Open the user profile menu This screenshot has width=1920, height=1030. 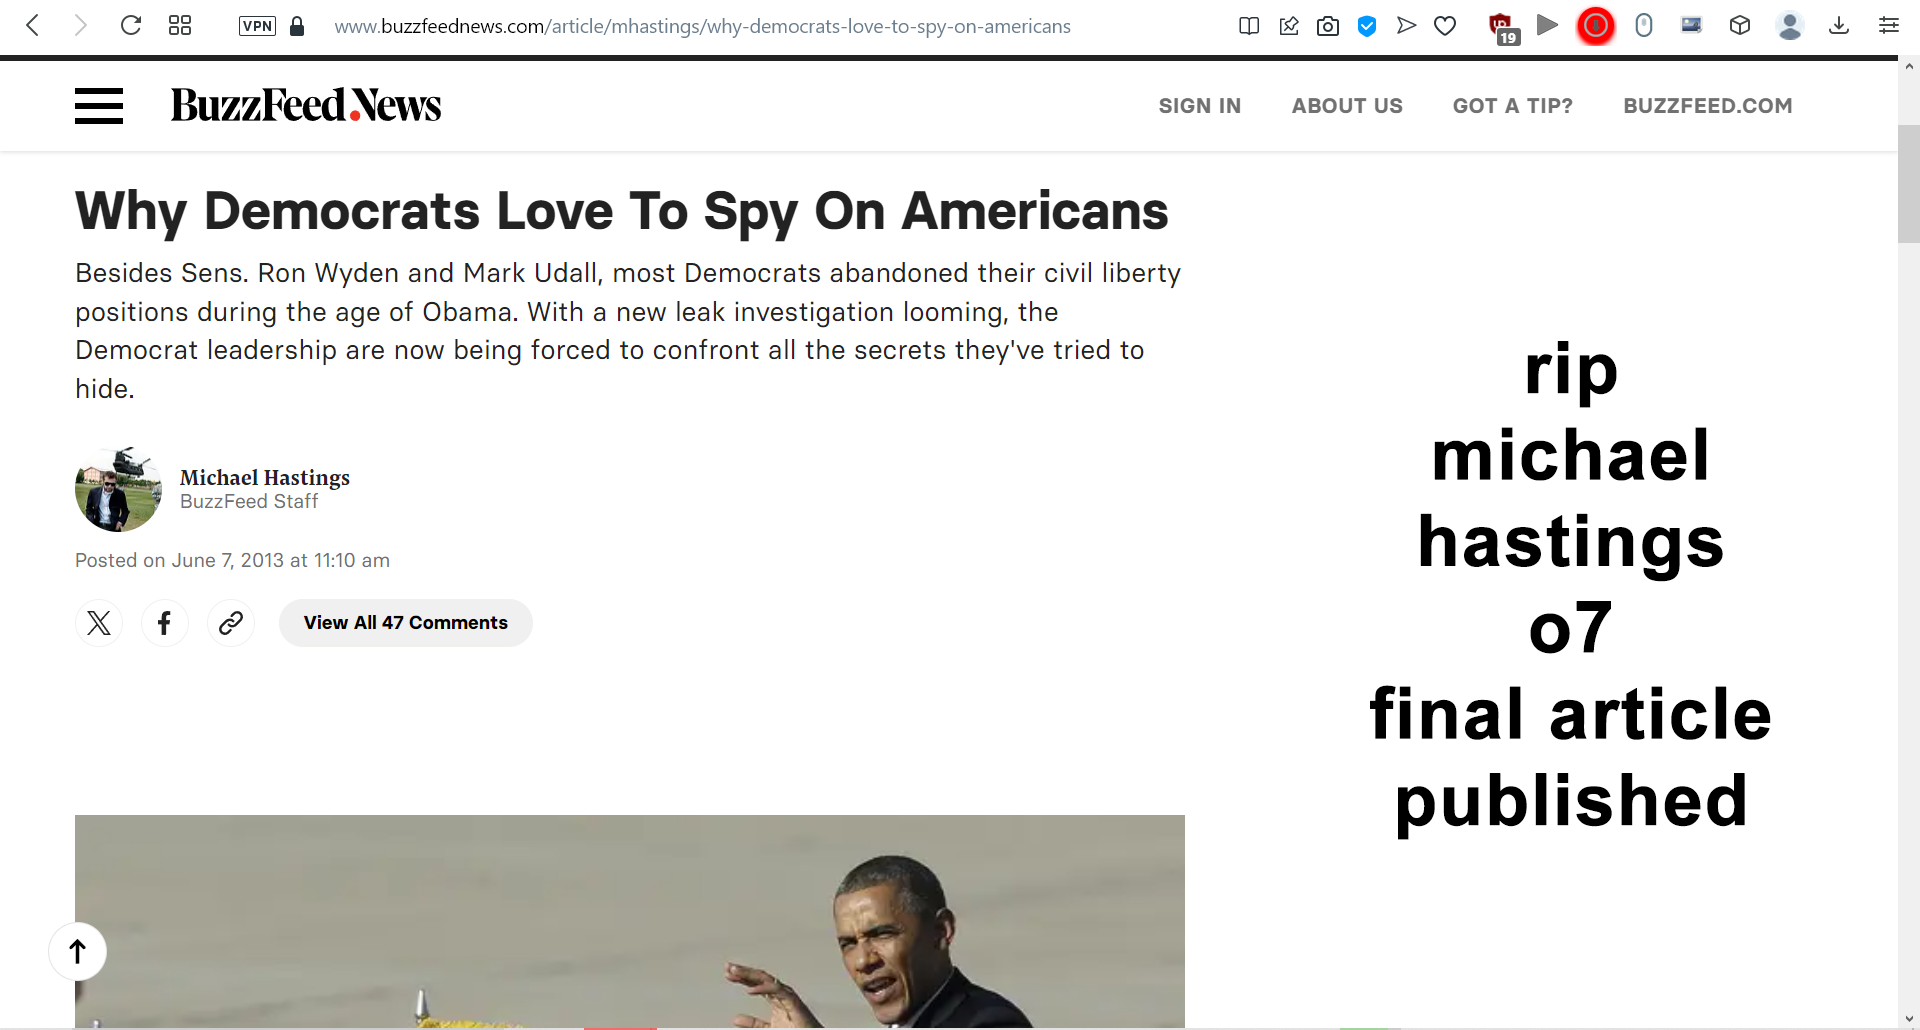click(x=1790, y=26)
